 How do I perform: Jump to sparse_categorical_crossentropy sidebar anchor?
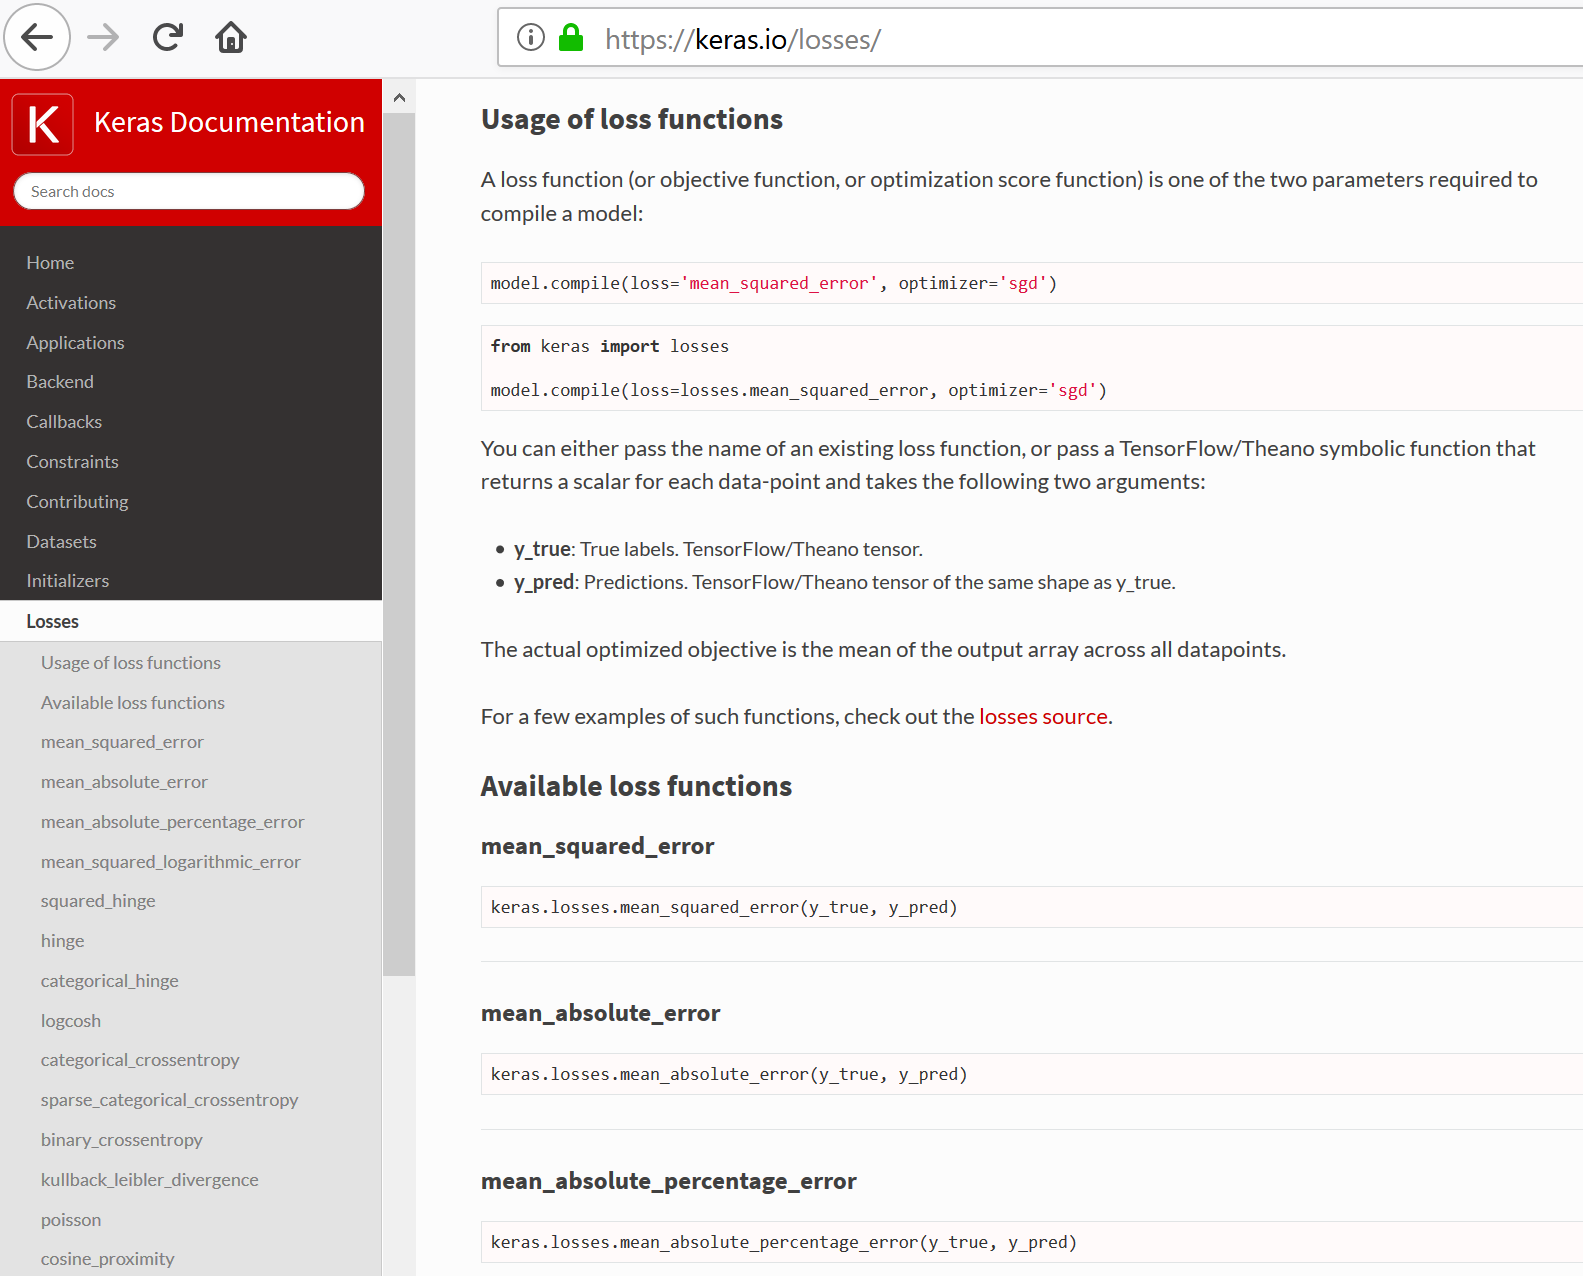pos(169,1100)
